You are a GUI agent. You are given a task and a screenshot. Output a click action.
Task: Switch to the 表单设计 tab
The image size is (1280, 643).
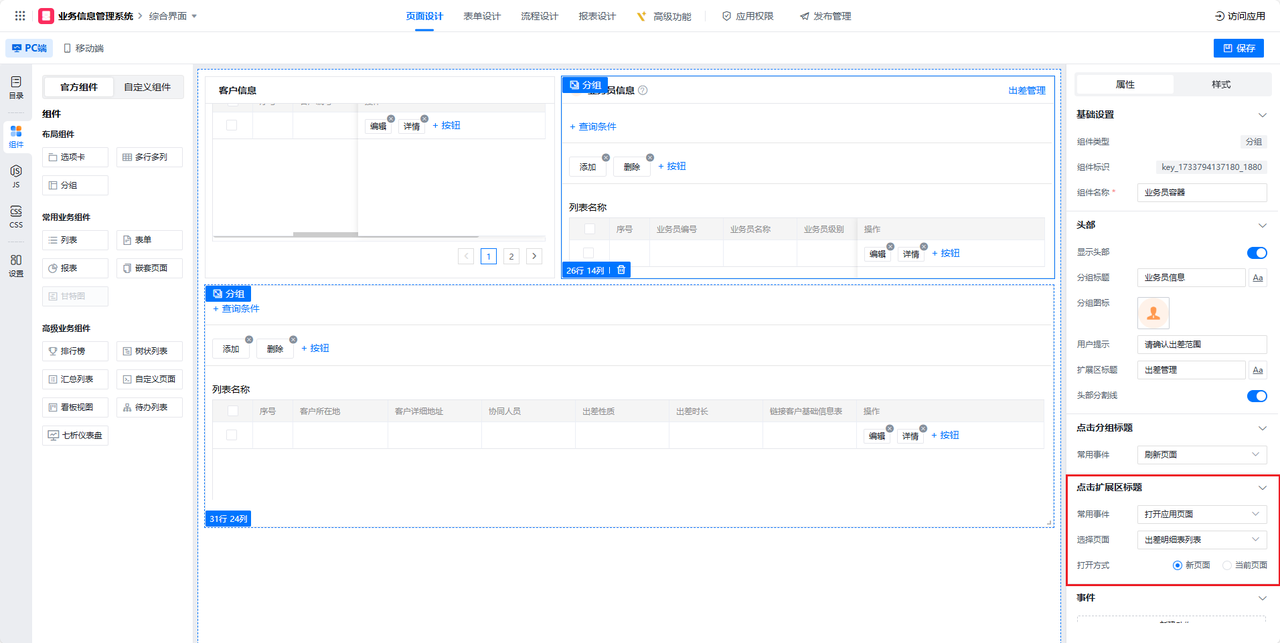click(482, 16)
